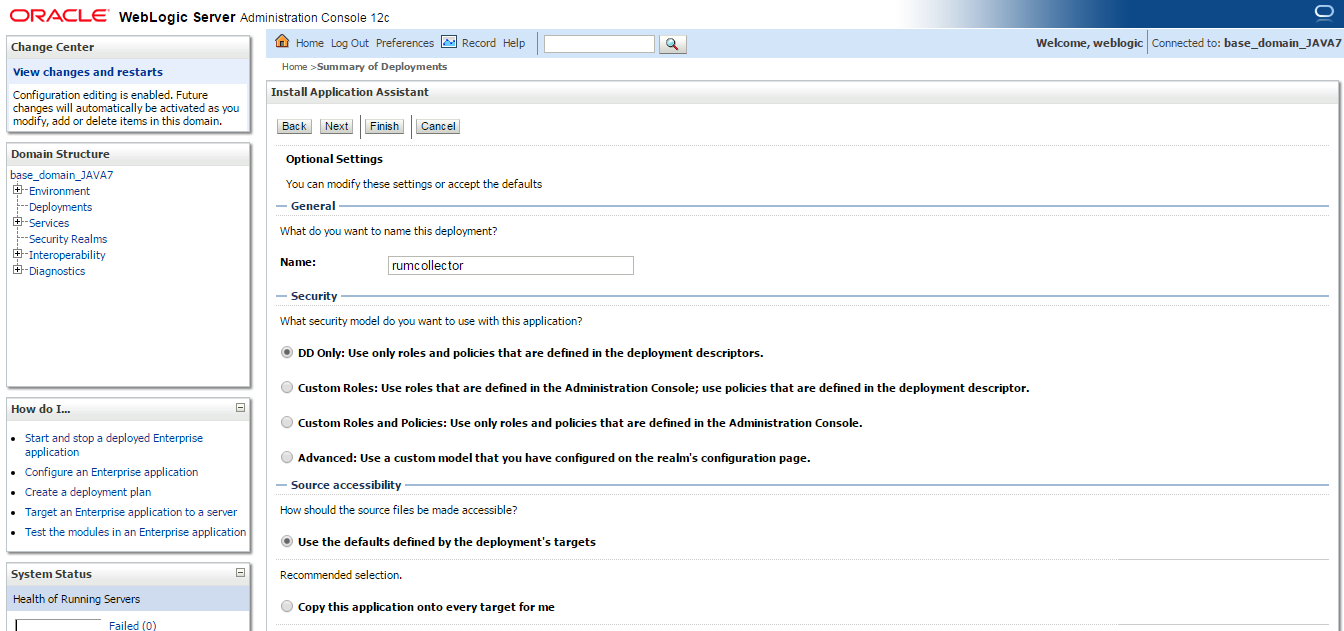This screenshot has height=631, width=1344.
Task: Click Health of Running Servers heading
Action: pos(77,599)
